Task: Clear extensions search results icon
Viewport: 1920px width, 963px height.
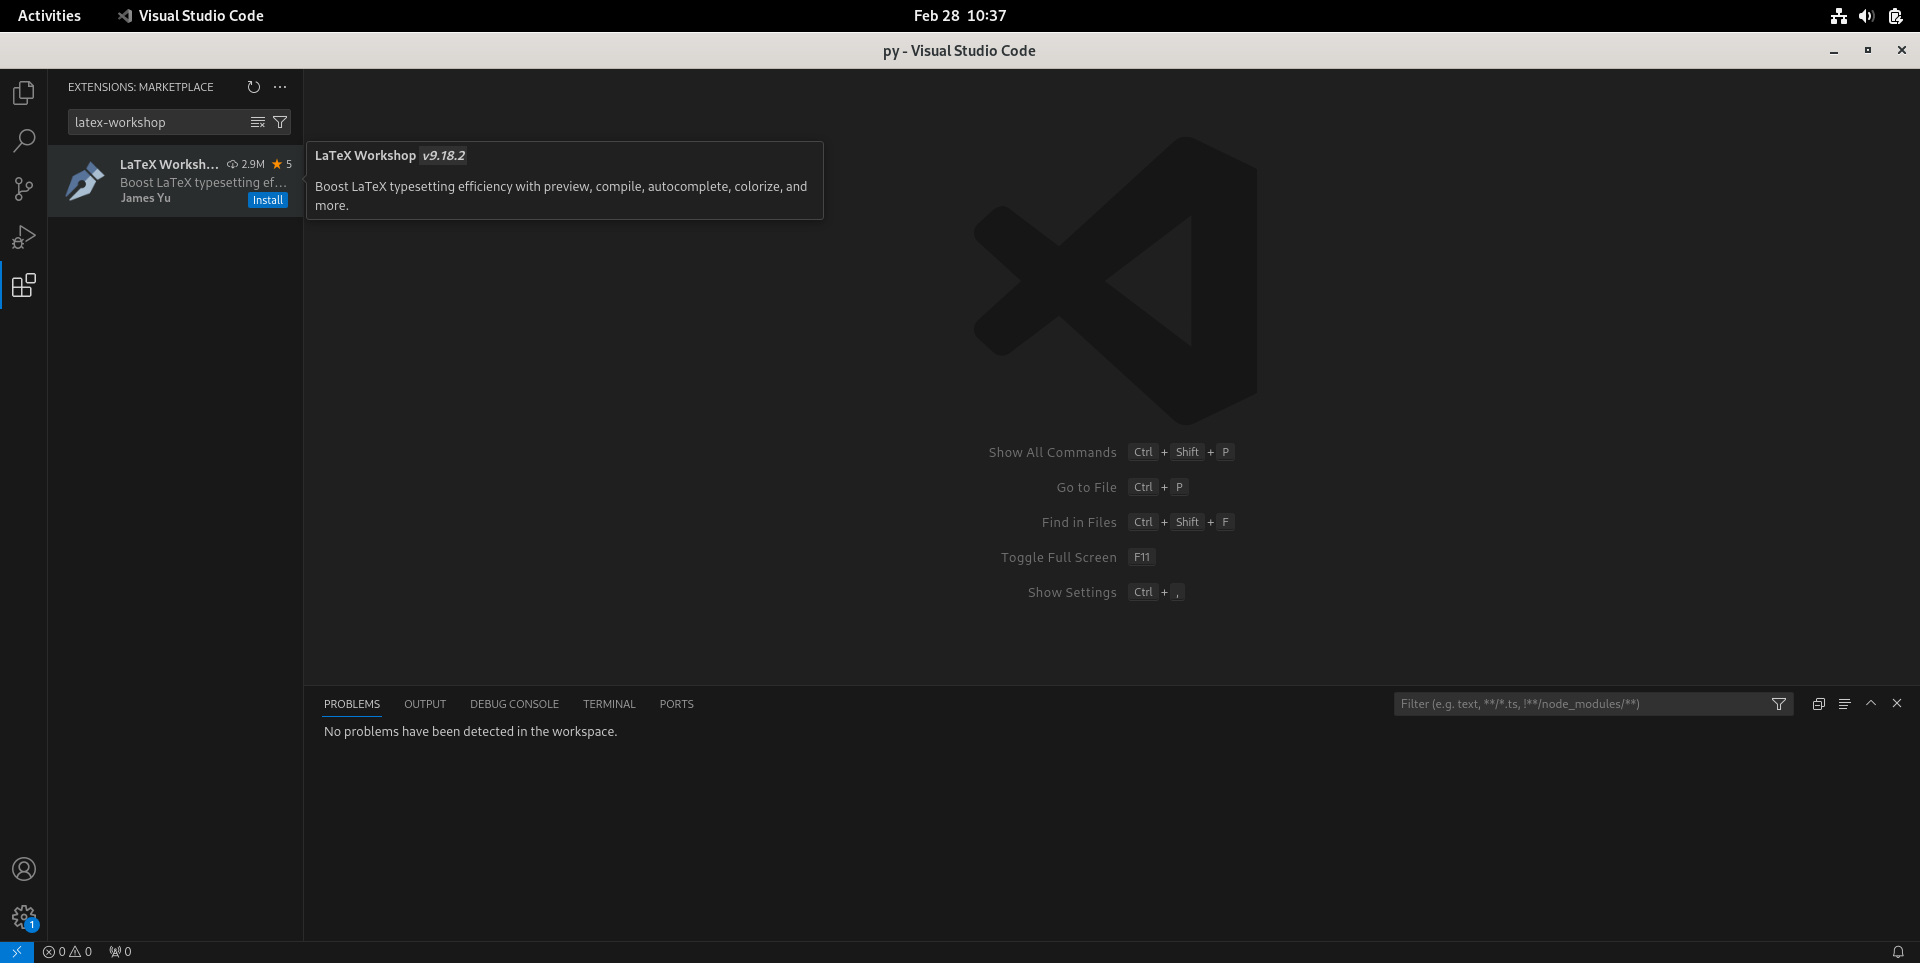Action: click(257, 122)
